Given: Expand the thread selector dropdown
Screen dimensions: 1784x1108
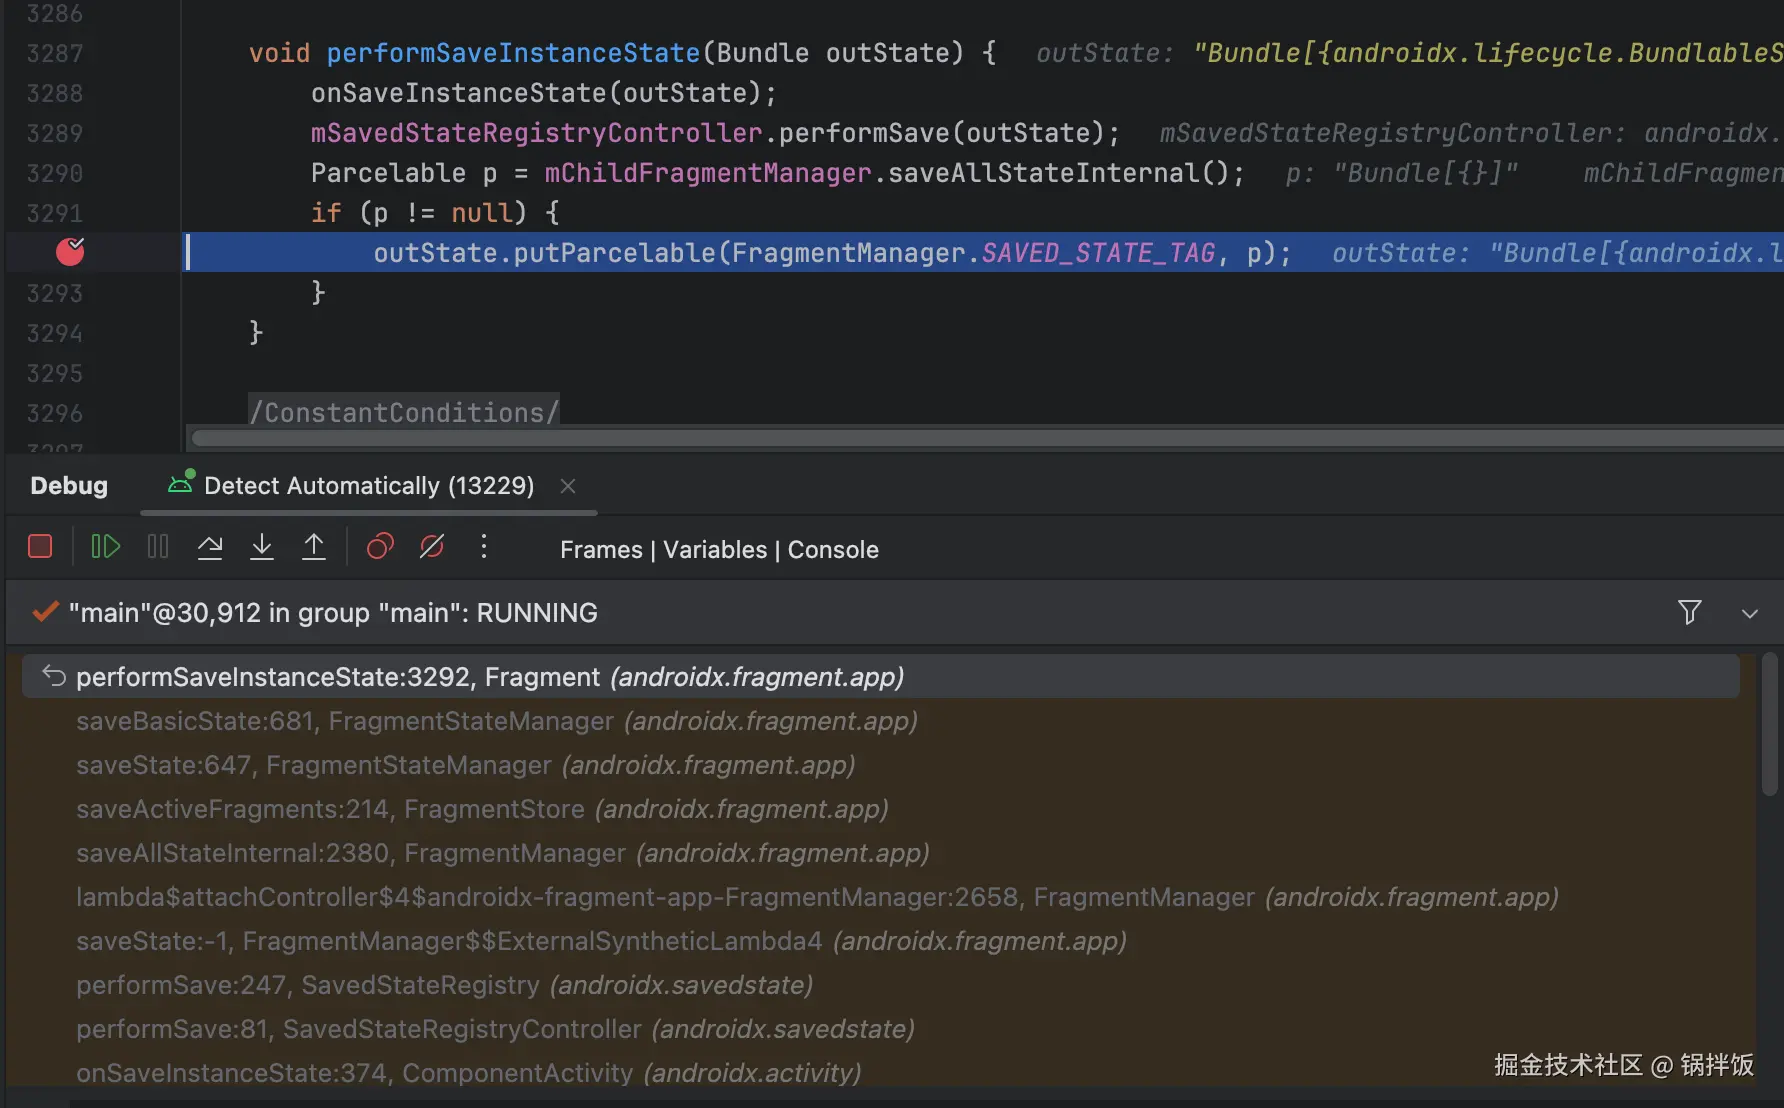Looking at the screenshot, I should pyautogui.click(x=1749, y=614).
